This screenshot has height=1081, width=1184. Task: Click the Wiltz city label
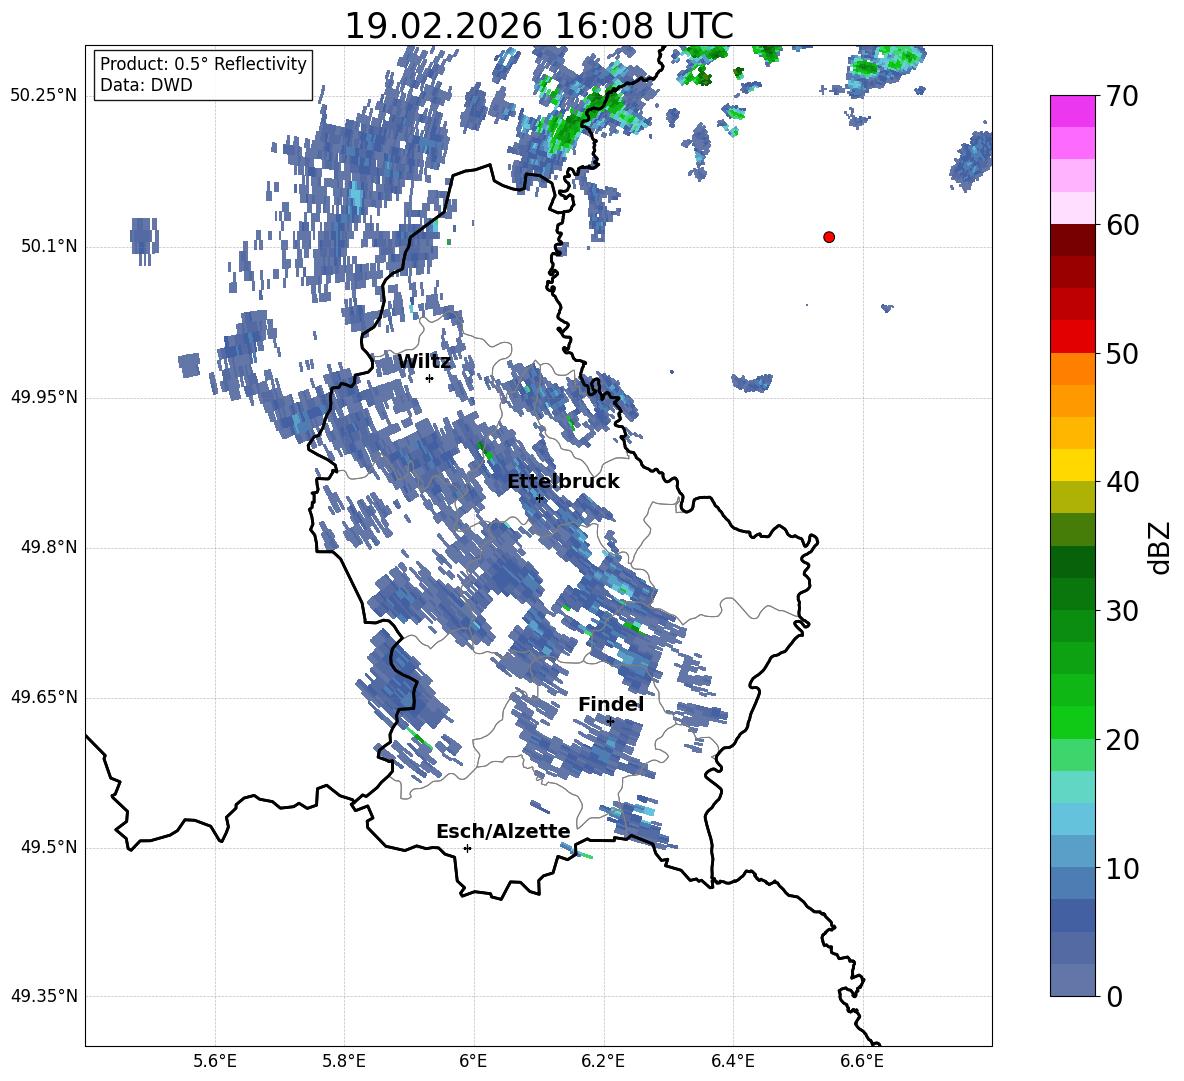coord(424,362)
